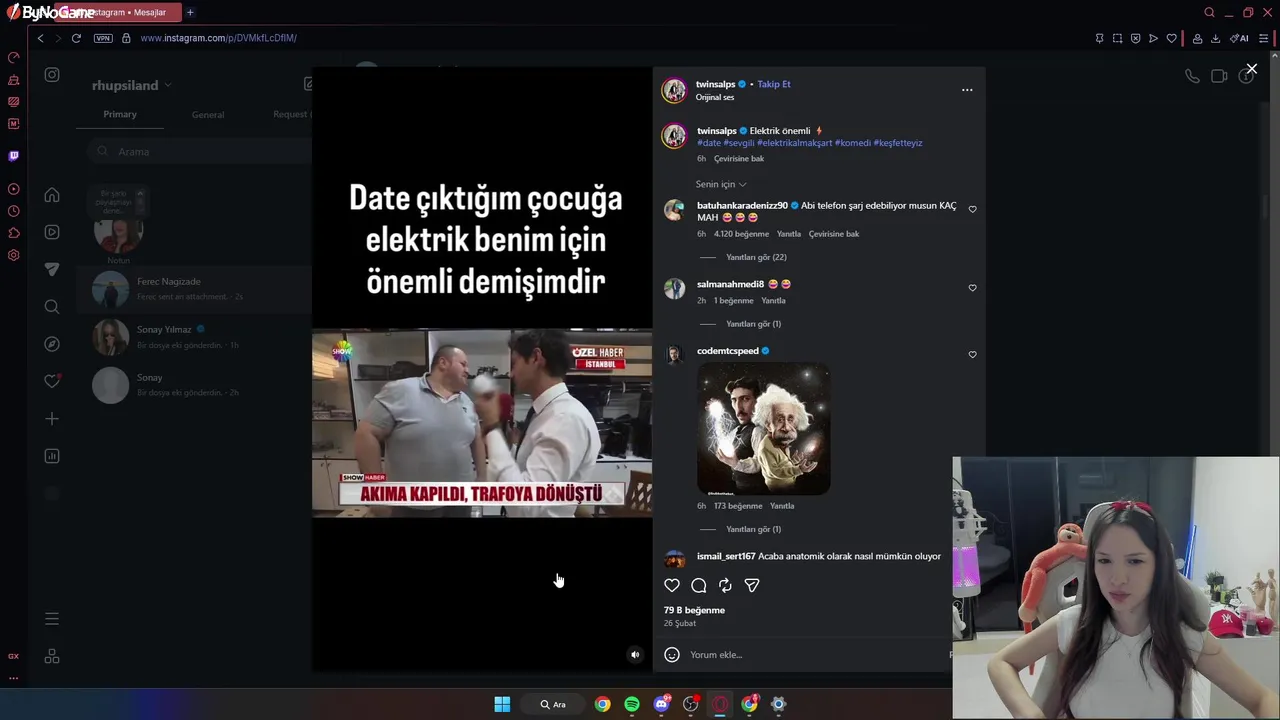This screenshot has width=1280, height=720.
Task: Expand replies under codemtcspeed's comment
Action: (753, 529)
